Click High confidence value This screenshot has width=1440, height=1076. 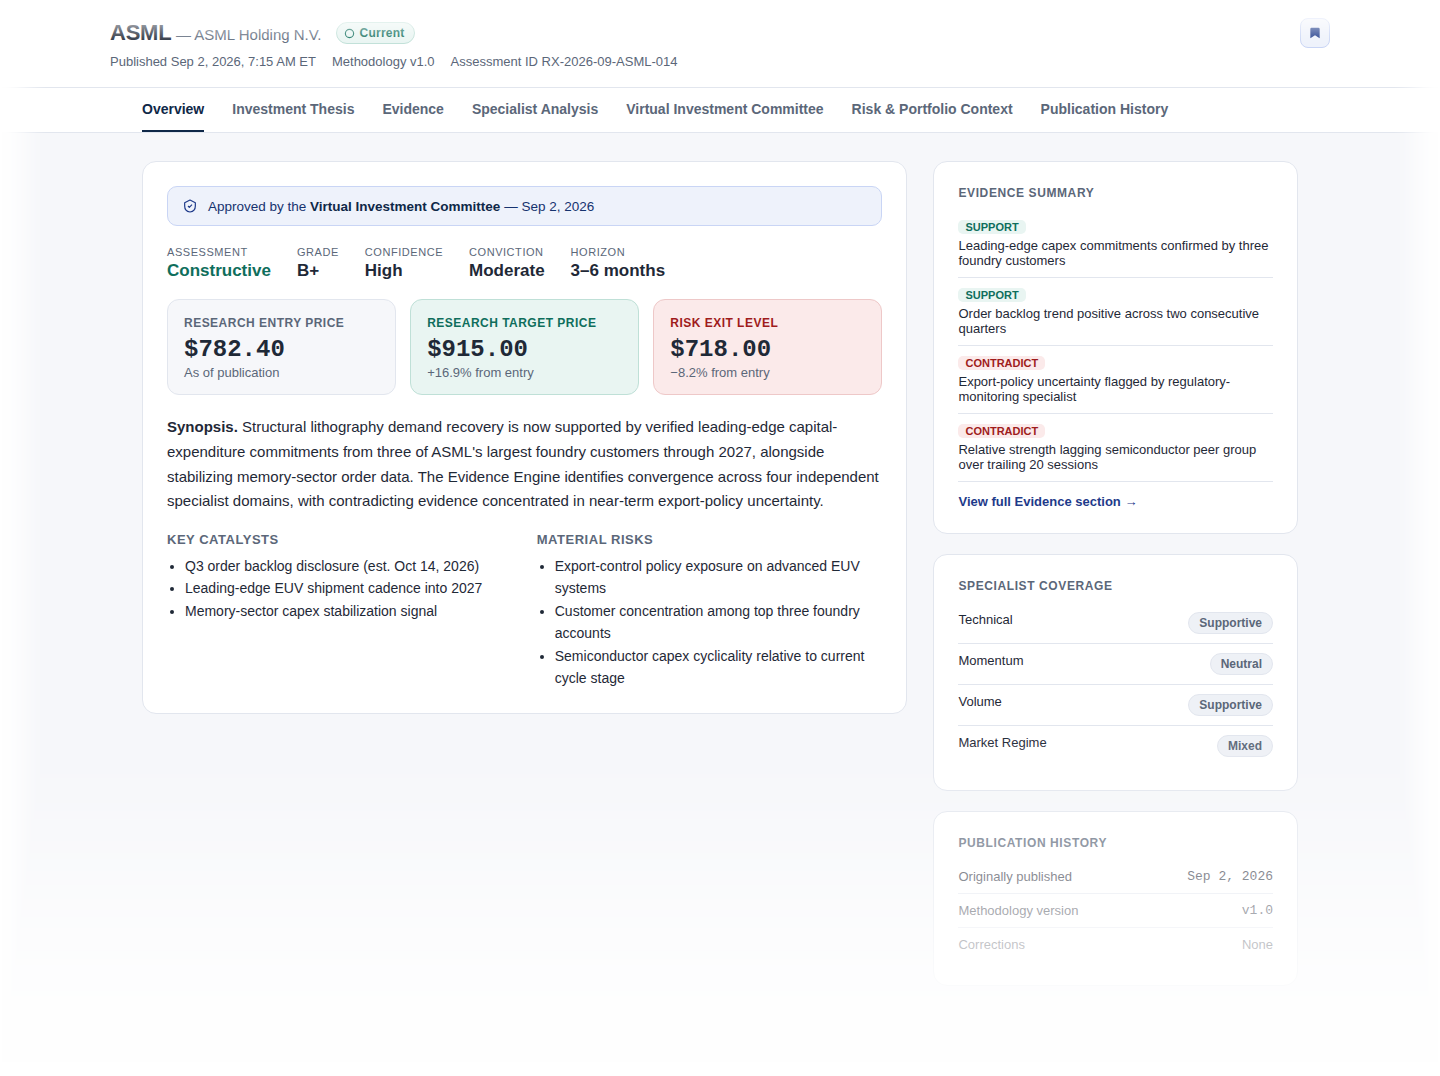(384, 270)
